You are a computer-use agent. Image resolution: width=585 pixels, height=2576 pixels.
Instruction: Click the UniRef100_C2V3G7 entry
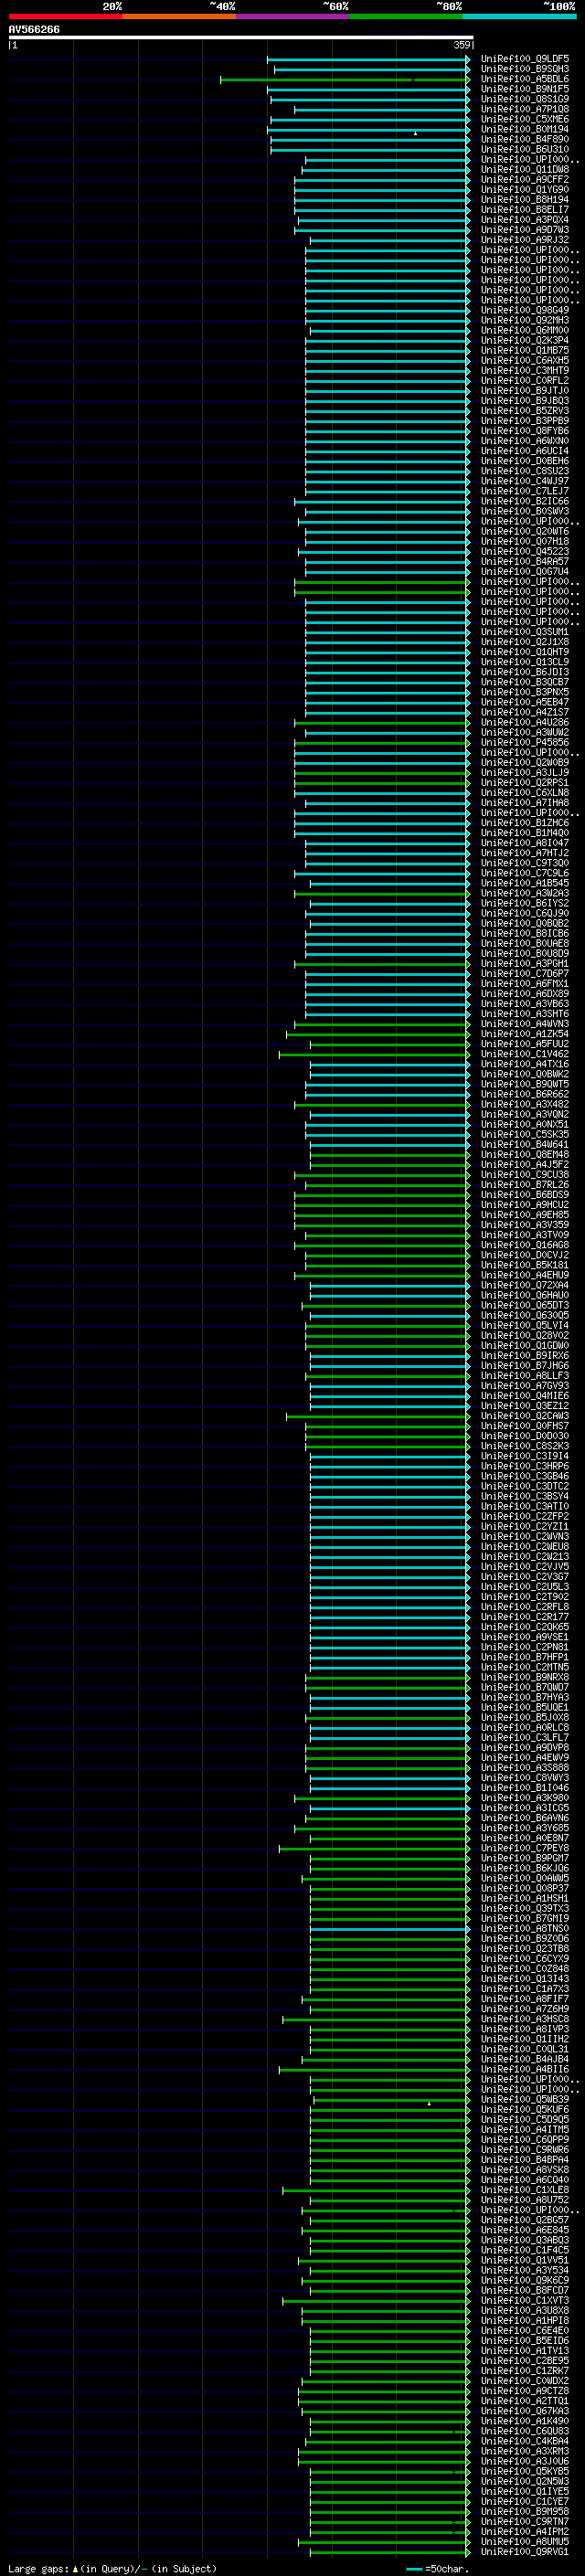coord(525,1576)
